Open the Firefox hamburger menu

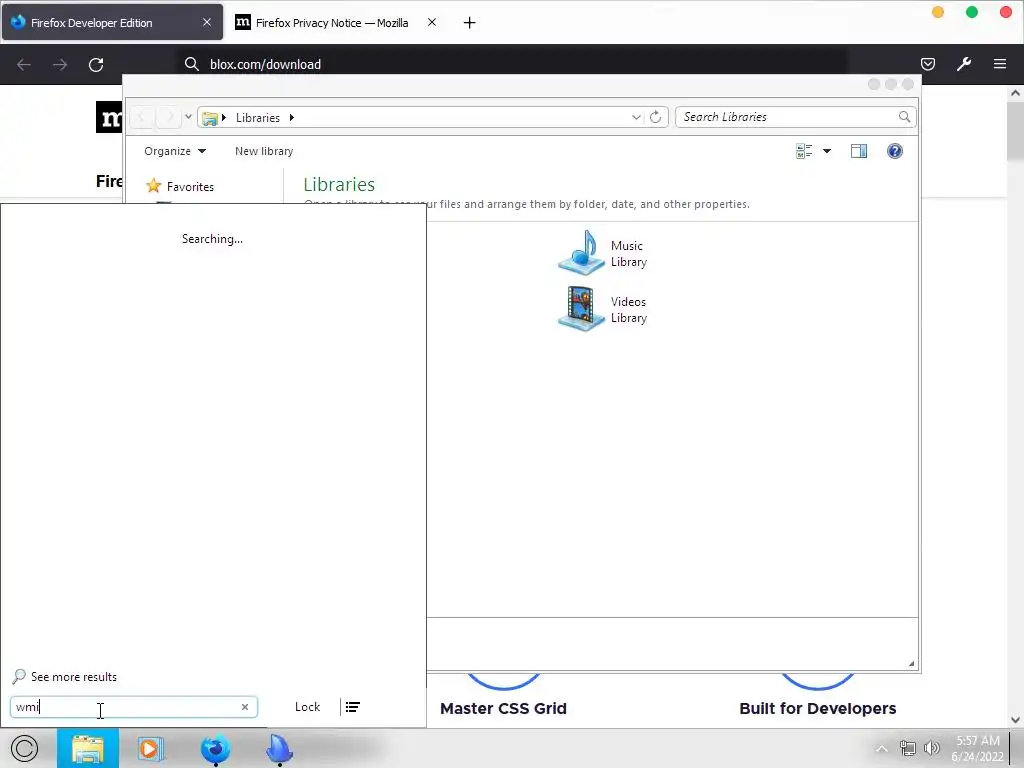click(x=1000, y=64)
